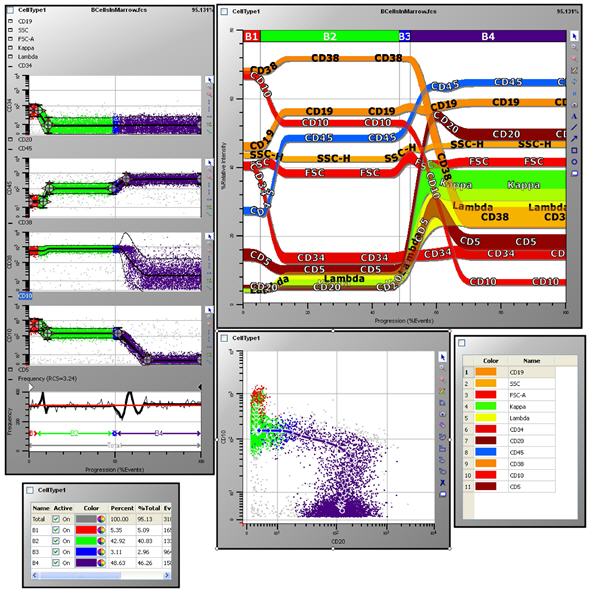Select pointer tool beside CD10 progression plot
The height and width of the screenshot is (594, 600).
pyautogui.click(x=209, y=310)
